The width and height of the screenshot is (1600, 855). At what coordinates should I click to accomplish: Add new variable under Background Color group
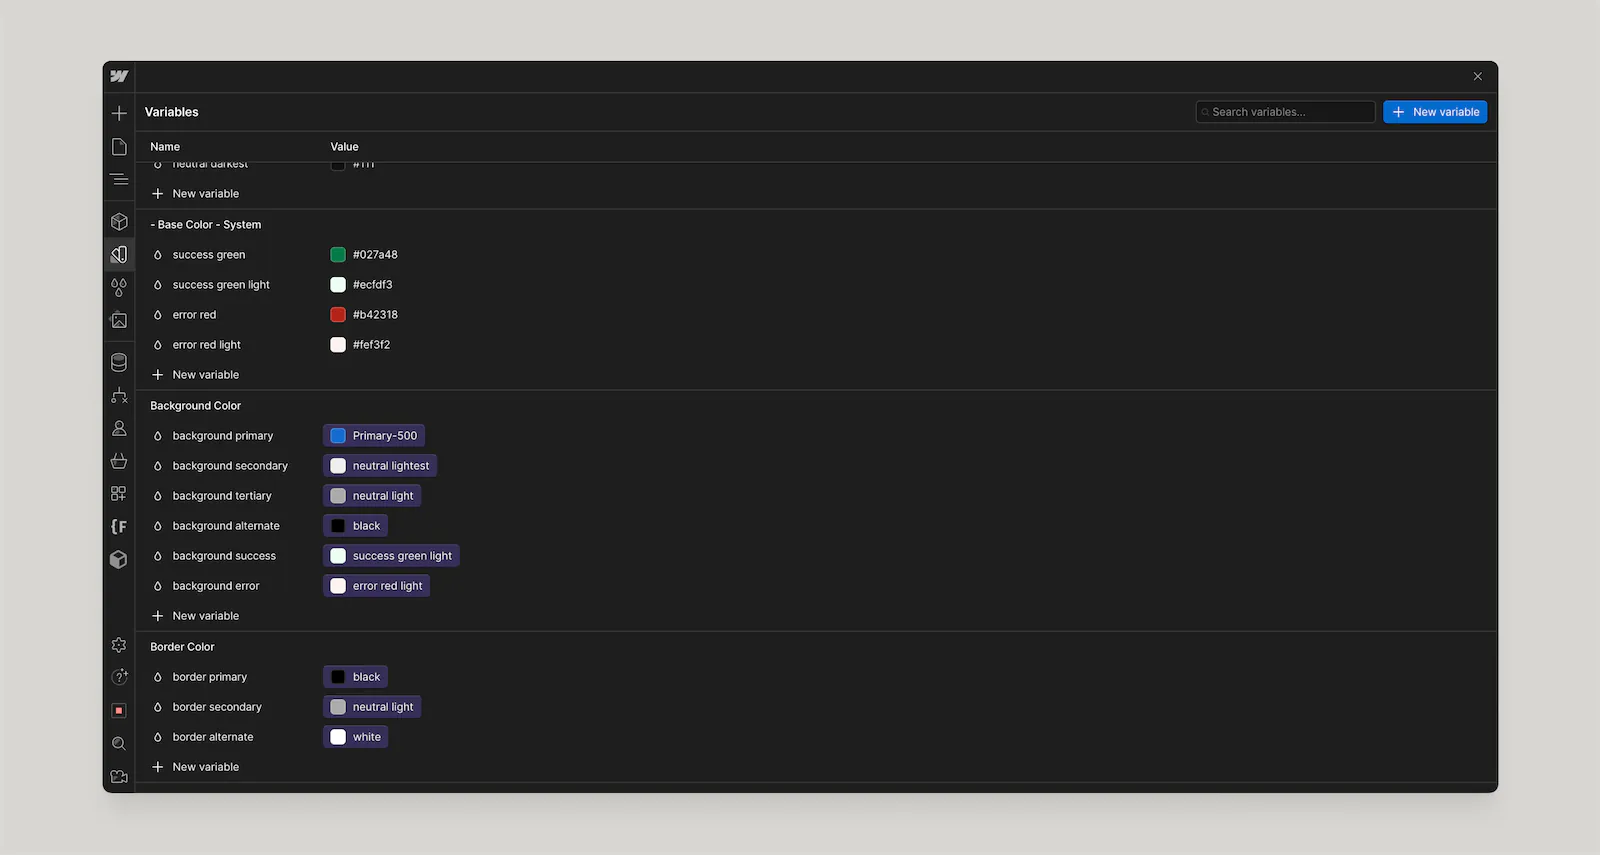click(195, 616)
